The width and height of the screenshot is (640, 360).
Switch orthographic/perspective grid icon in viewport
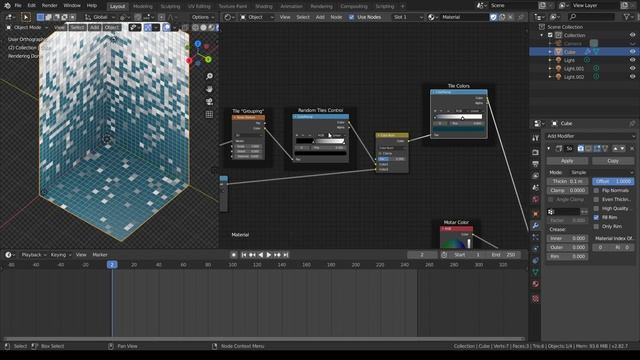point(209,114)
